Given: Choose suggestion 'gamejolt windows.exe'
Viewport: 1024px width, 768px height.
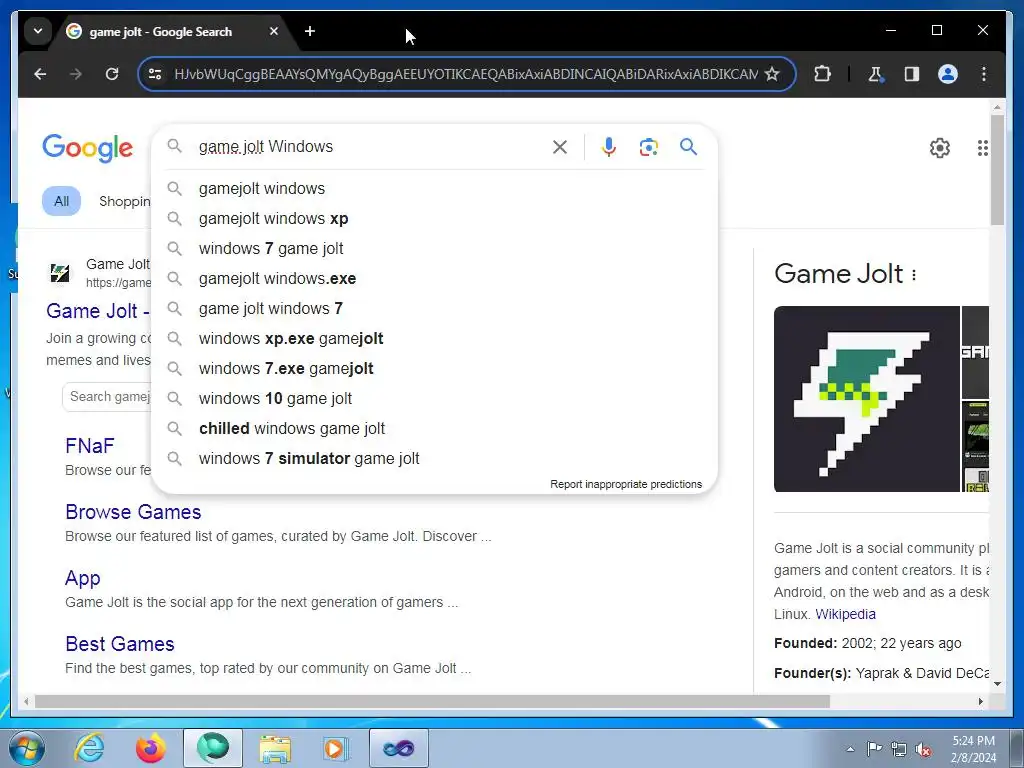Looking at the screenshot, I should pos(434,279).
